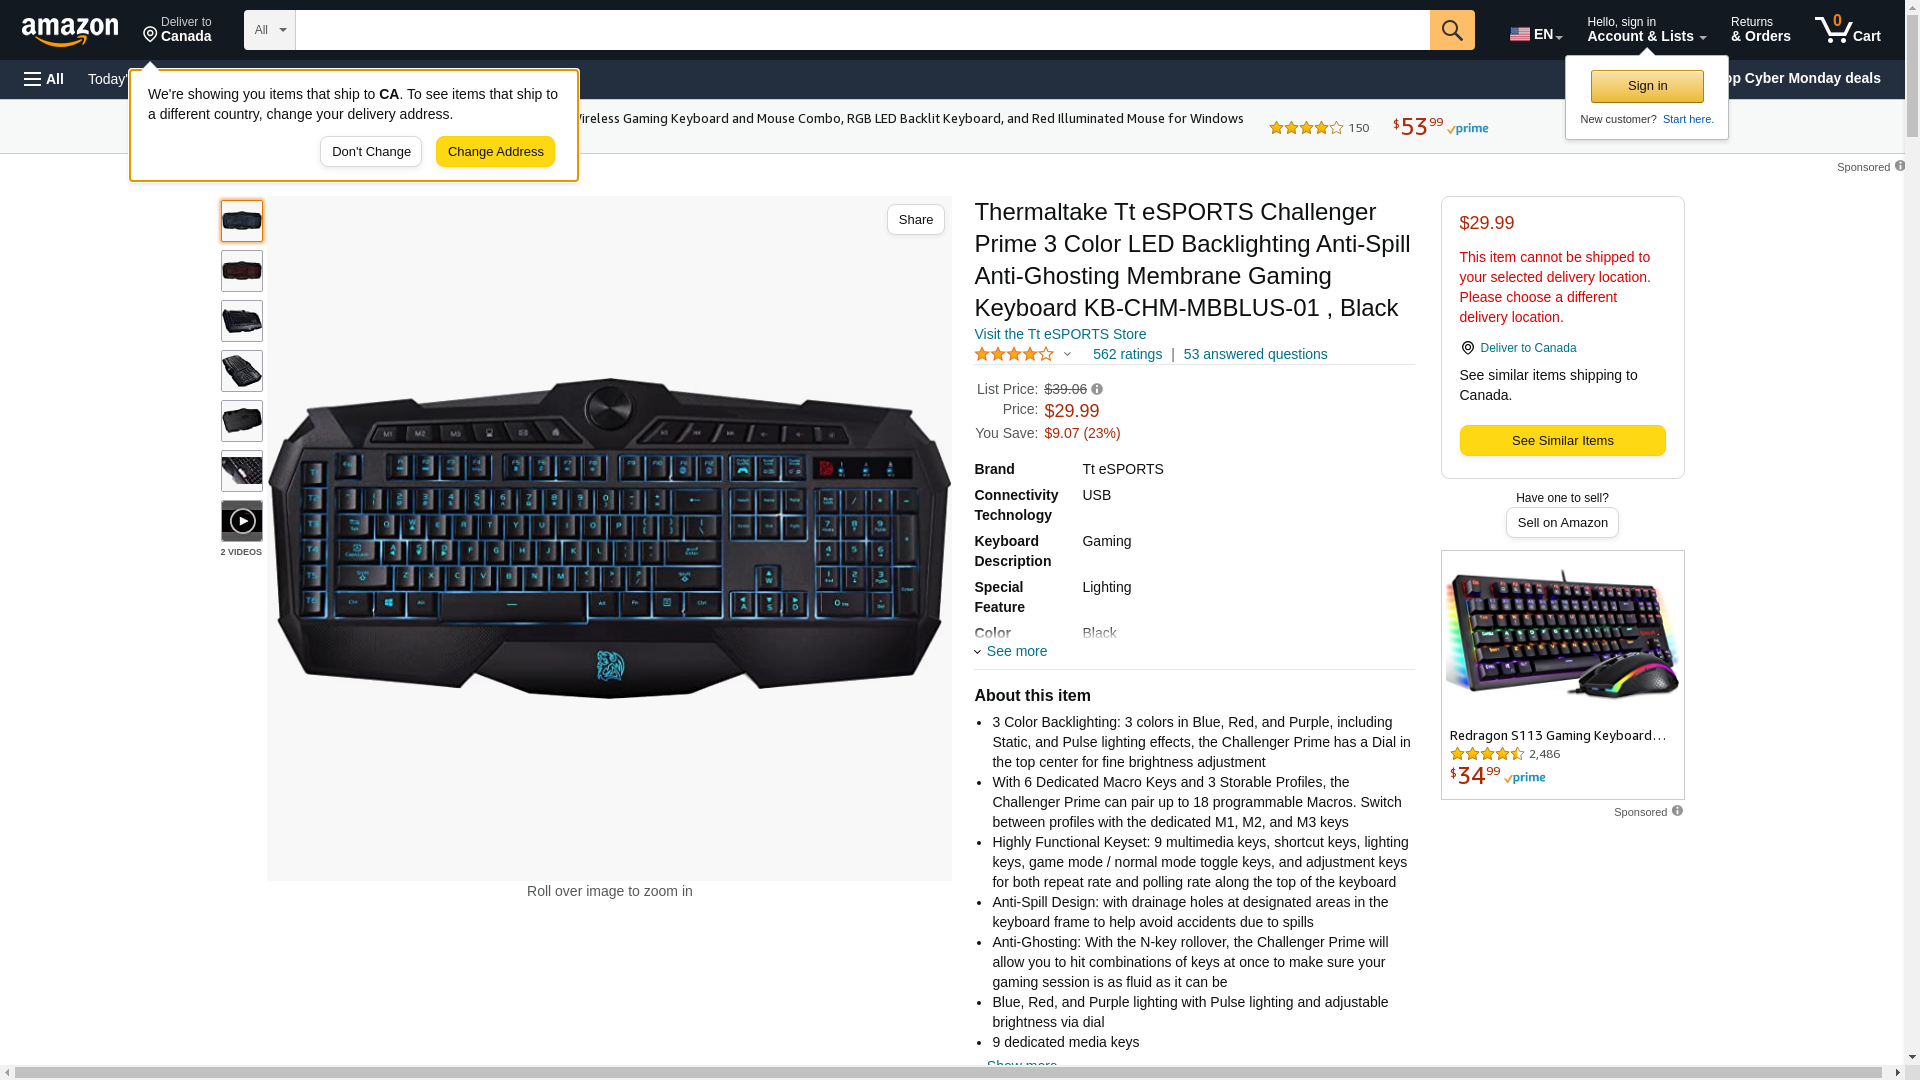Expand the star ratings popover arrow

point(1067,354)
